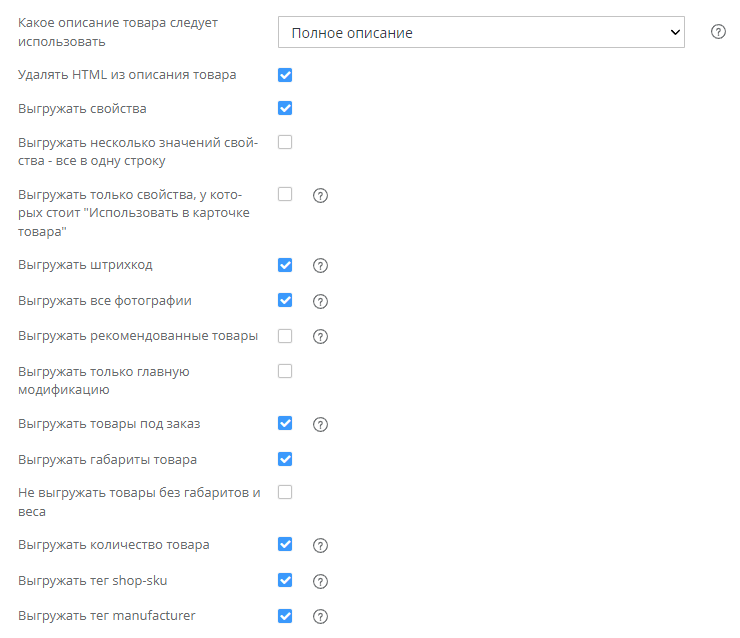Click help icon beside 'Выгружать штрихкод'
The width and height of the screenshot is (740, 638).
pos(321,266)
